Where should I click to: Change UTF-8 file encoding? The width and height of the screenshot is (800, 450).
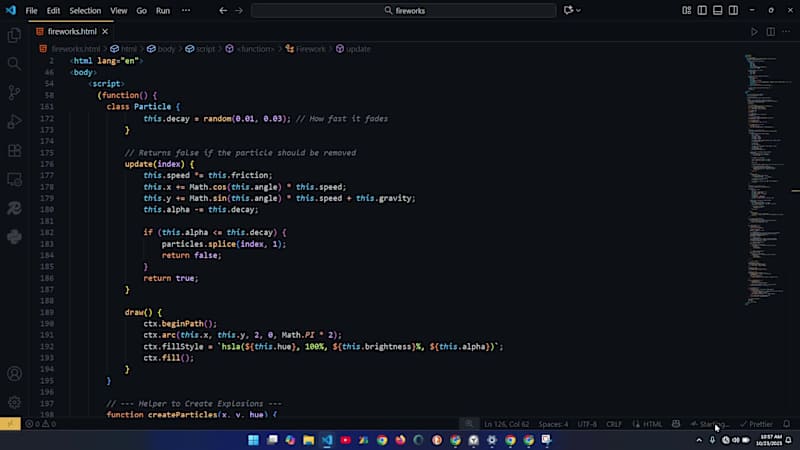point(587,424)
